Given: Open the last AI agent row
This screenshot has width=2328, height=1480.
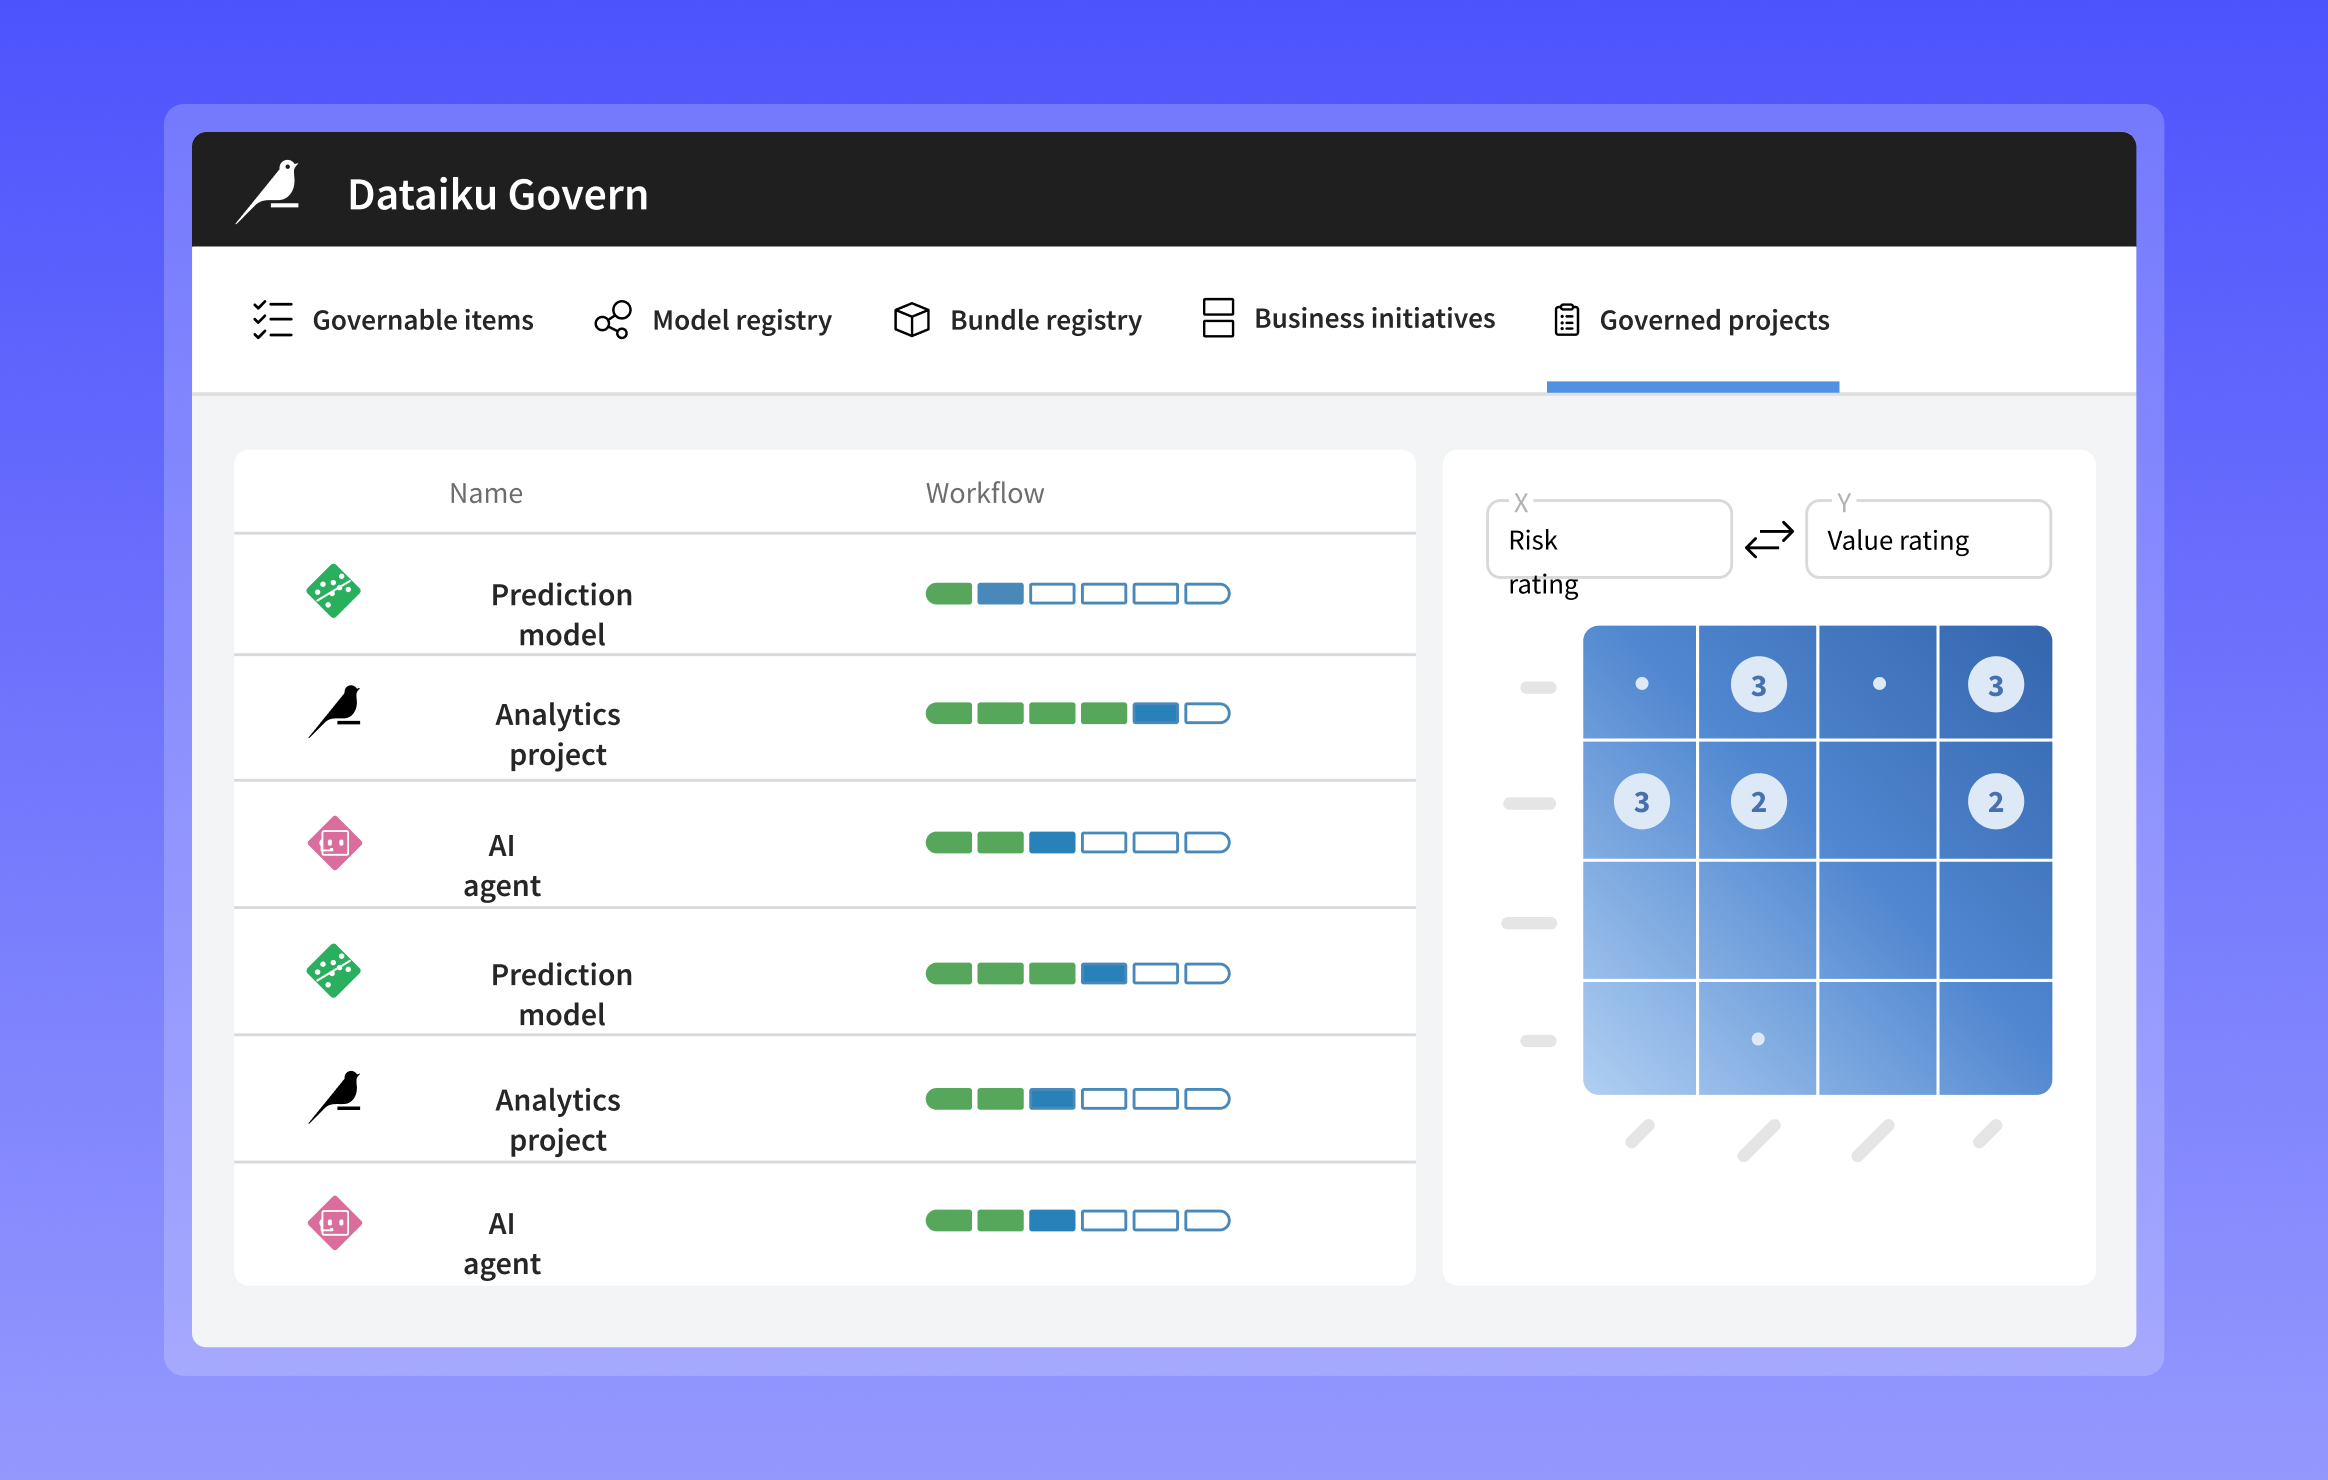Looking at the screenshot, I should coord(502,1242).
